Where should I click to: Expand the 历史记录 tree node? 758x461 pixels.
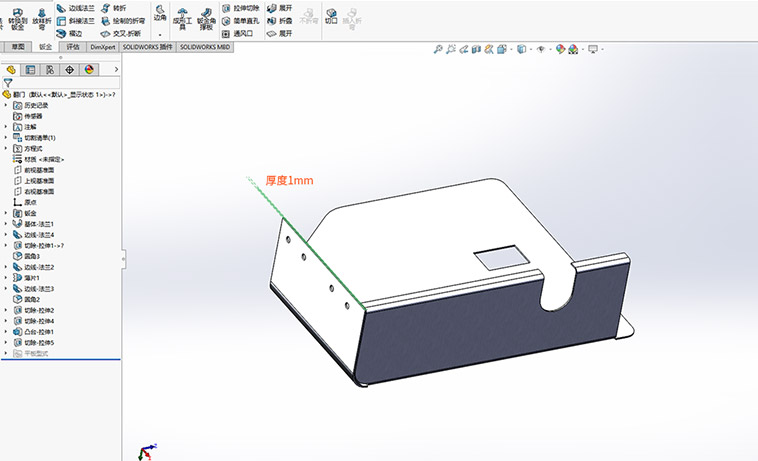click(6, 105)
